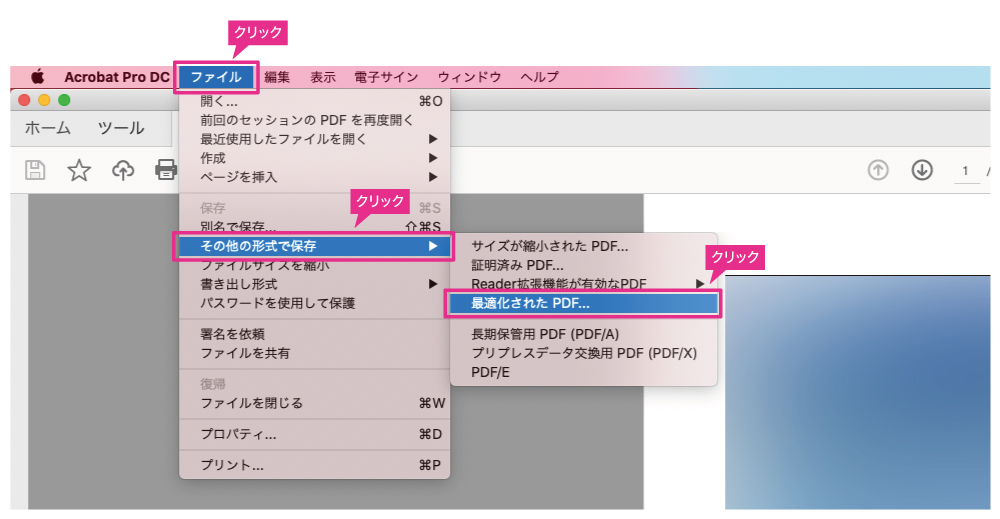Click the blue document page preview
1000x519 pixels.
858,392
